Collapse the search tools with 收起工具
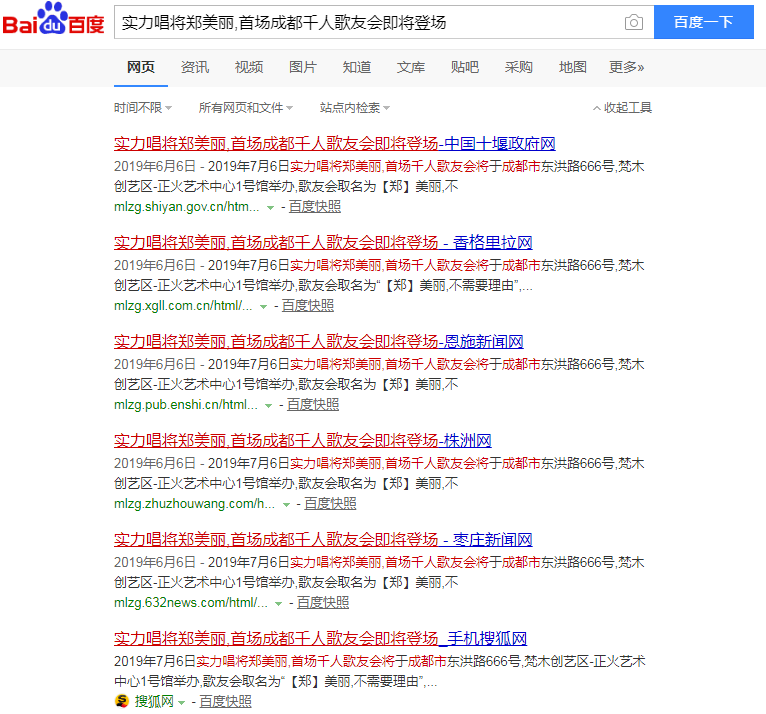 [x=622, y=108]
